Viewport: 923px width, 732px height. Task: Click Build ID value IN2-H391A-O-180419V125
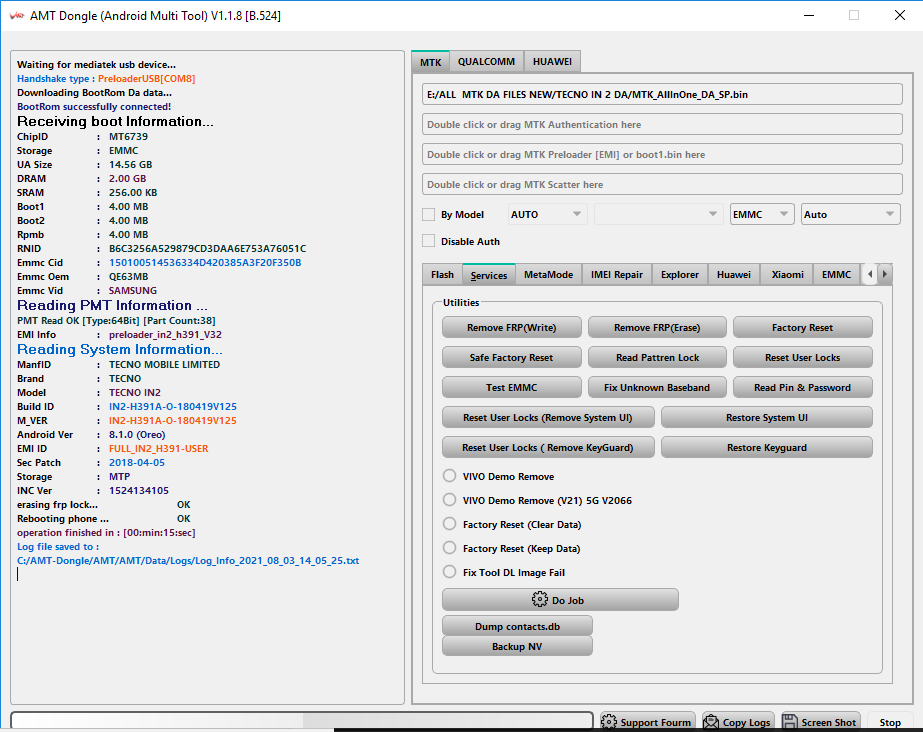172,407
